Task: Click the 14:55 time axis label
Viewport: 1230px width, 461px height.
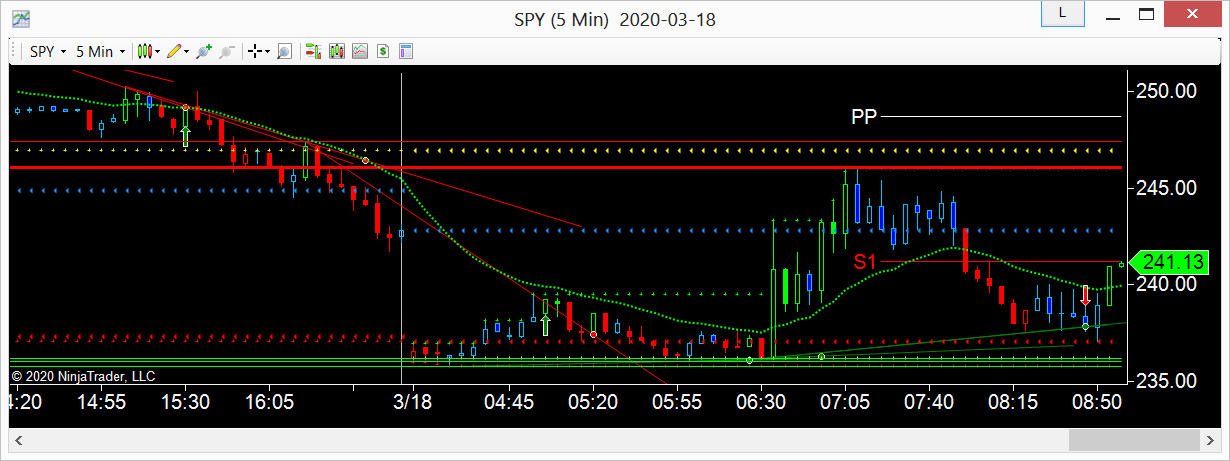Action: [101, 402]
